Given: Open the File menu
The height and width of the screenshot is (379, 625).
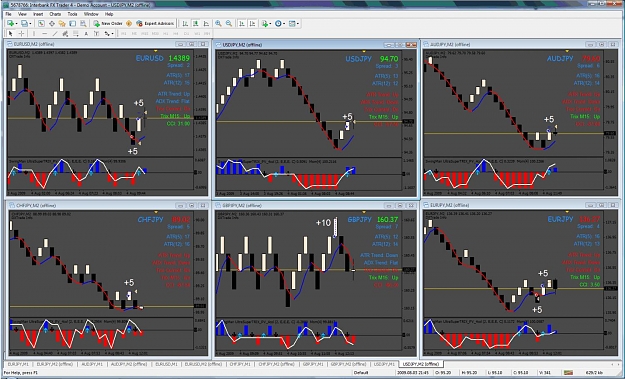Looking at the screenshot, I should pos(8,14).
